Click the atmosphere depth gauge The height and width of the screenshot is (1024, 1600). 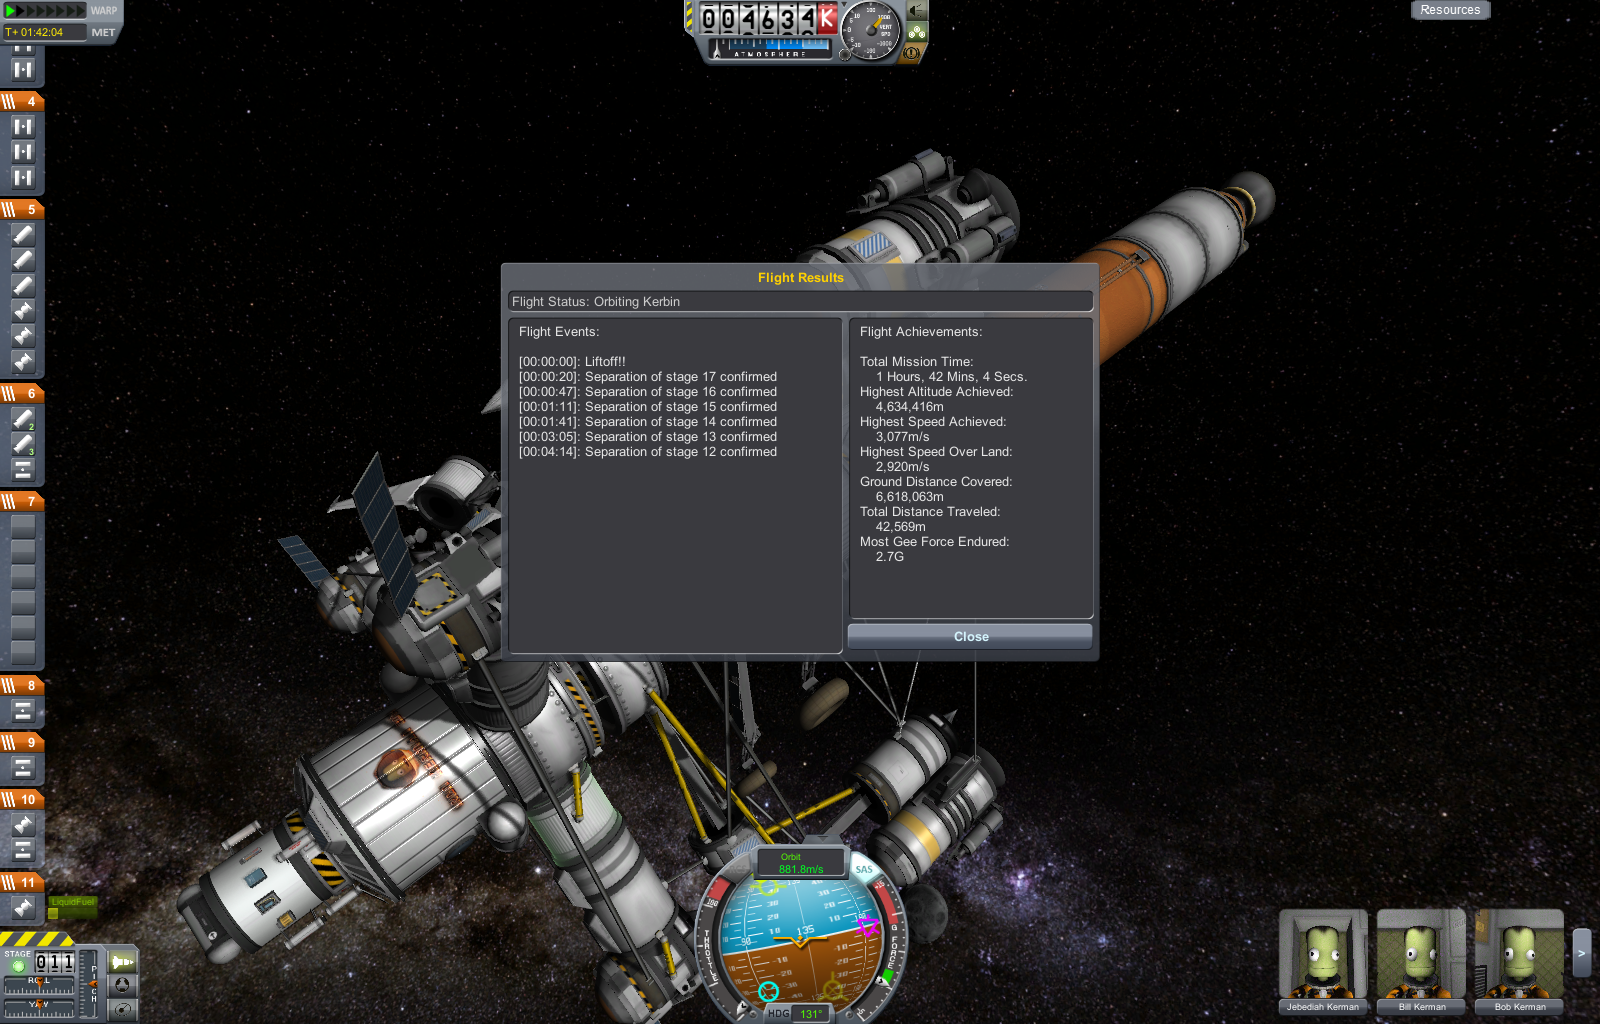click(769, 47)
